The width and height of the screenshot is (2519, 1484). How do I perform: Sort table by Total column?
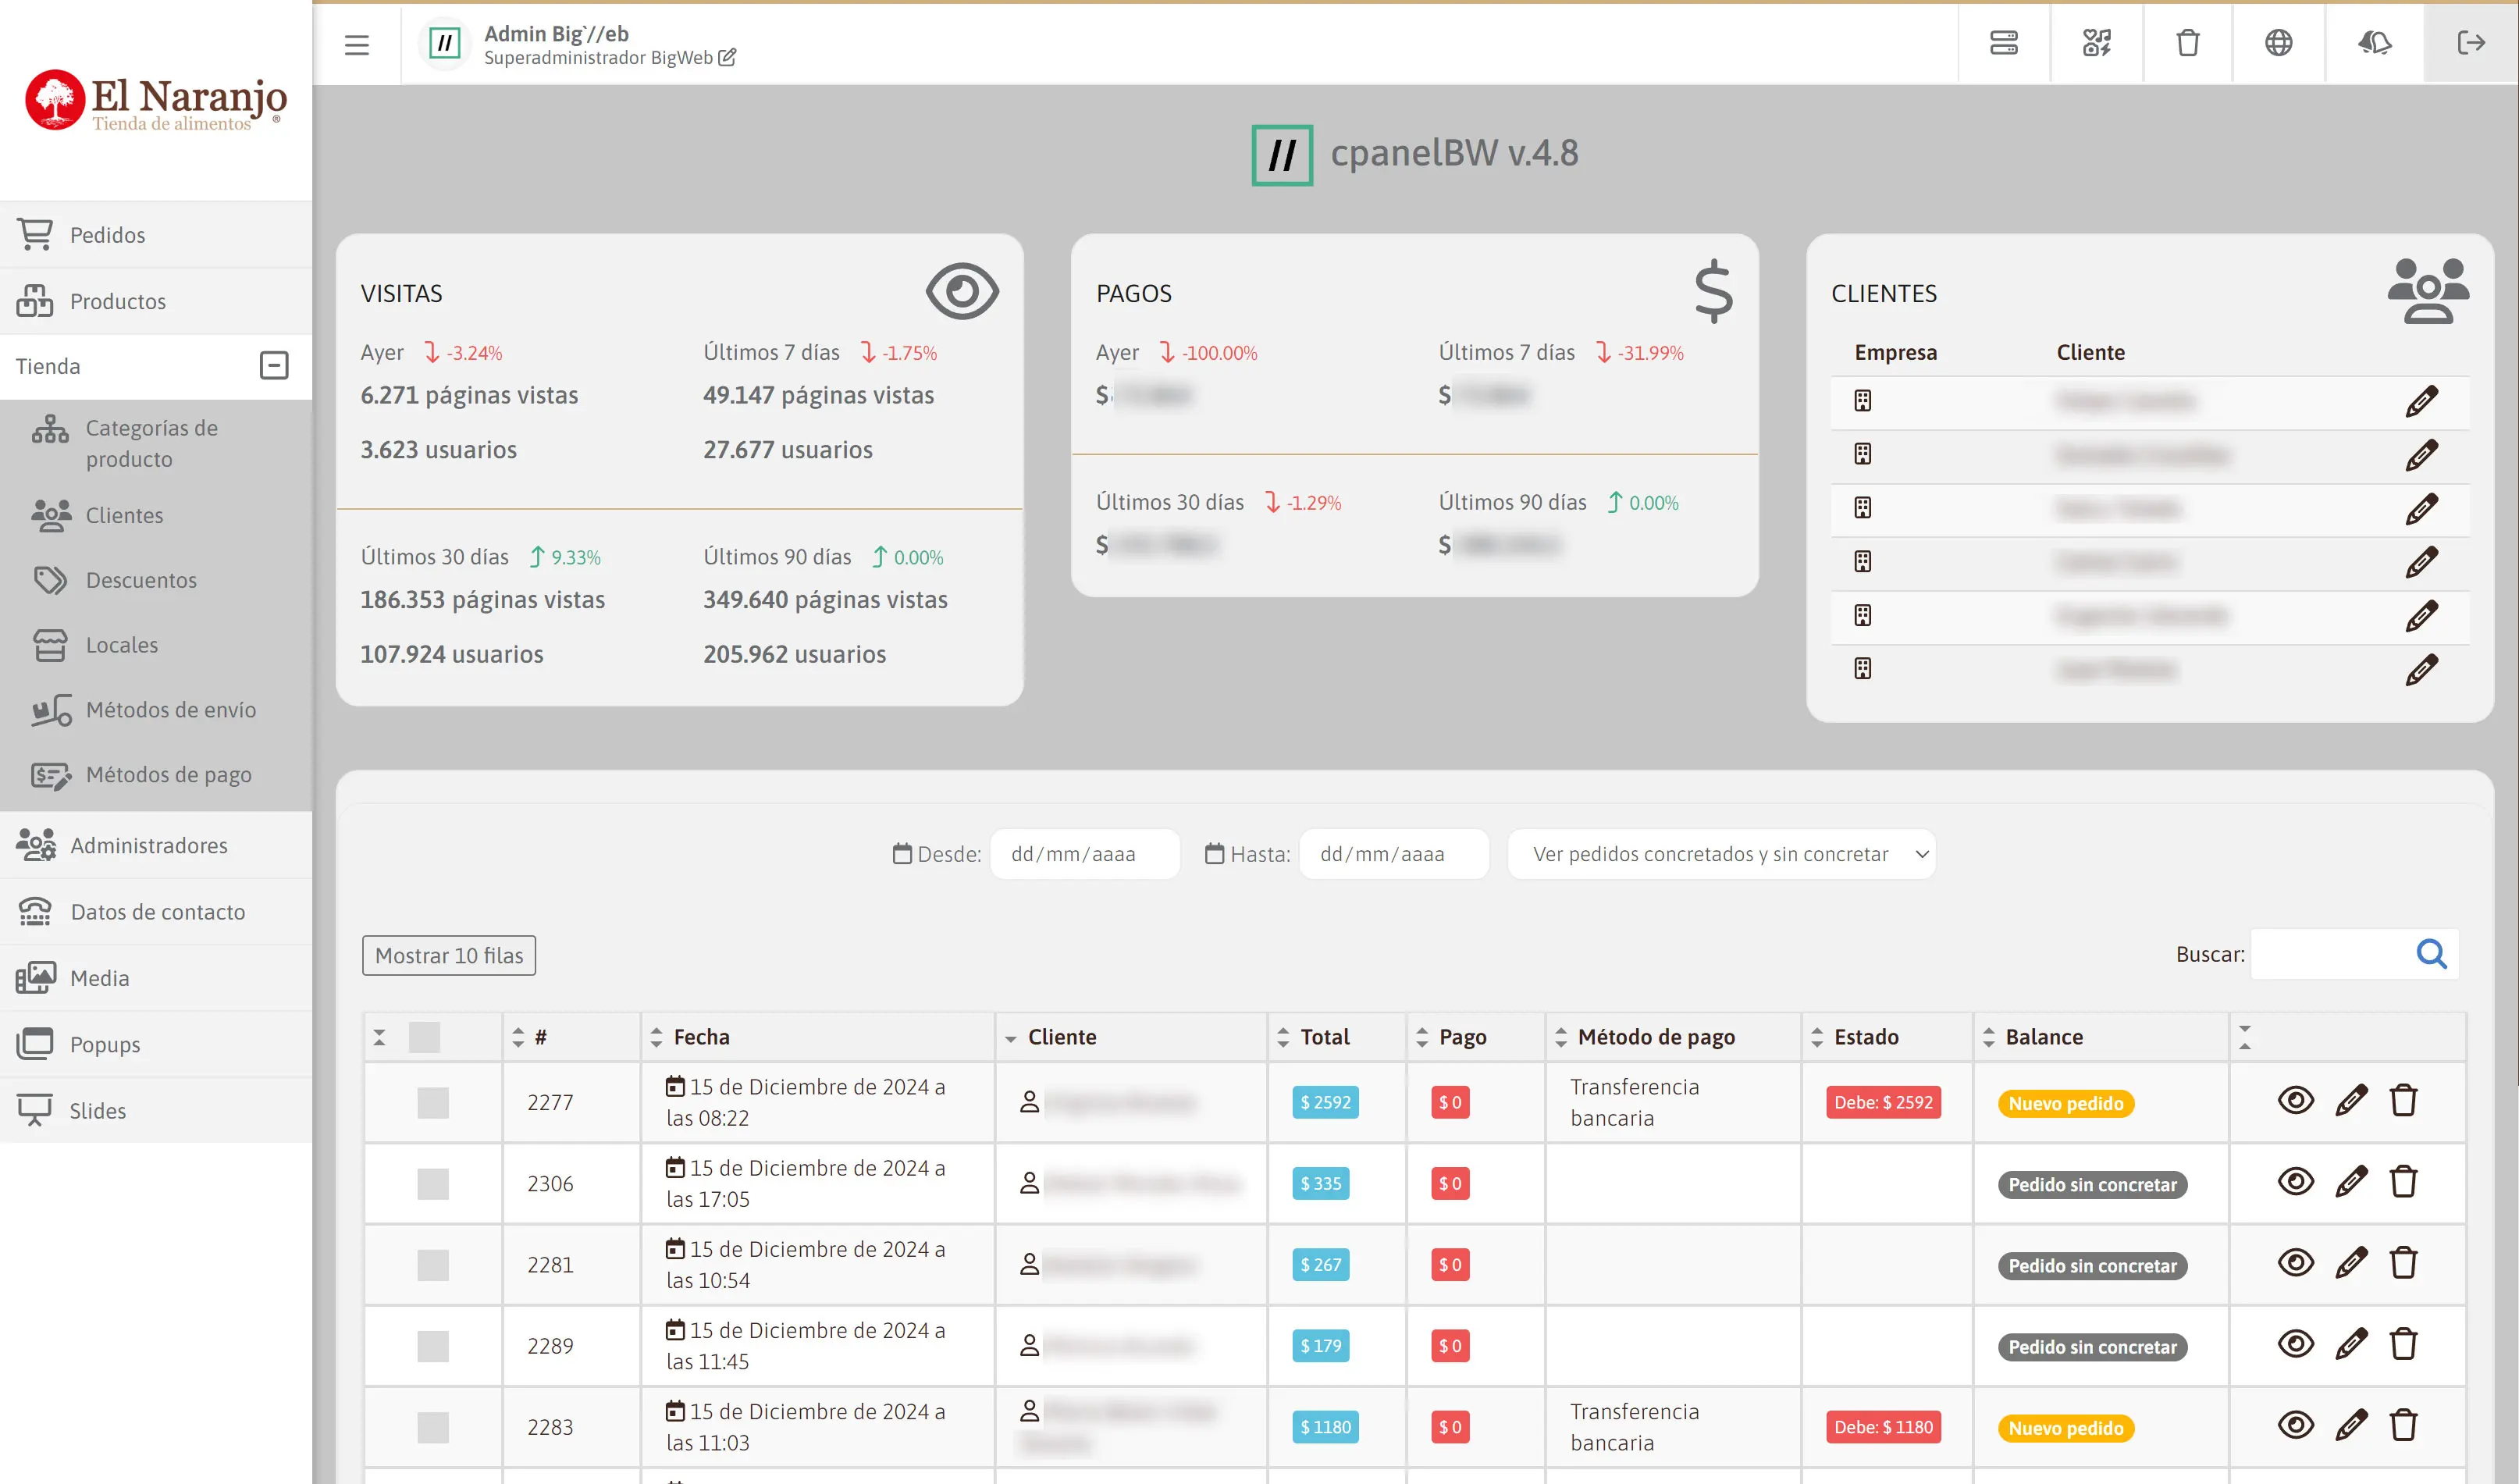(x=1324, y=1037)
